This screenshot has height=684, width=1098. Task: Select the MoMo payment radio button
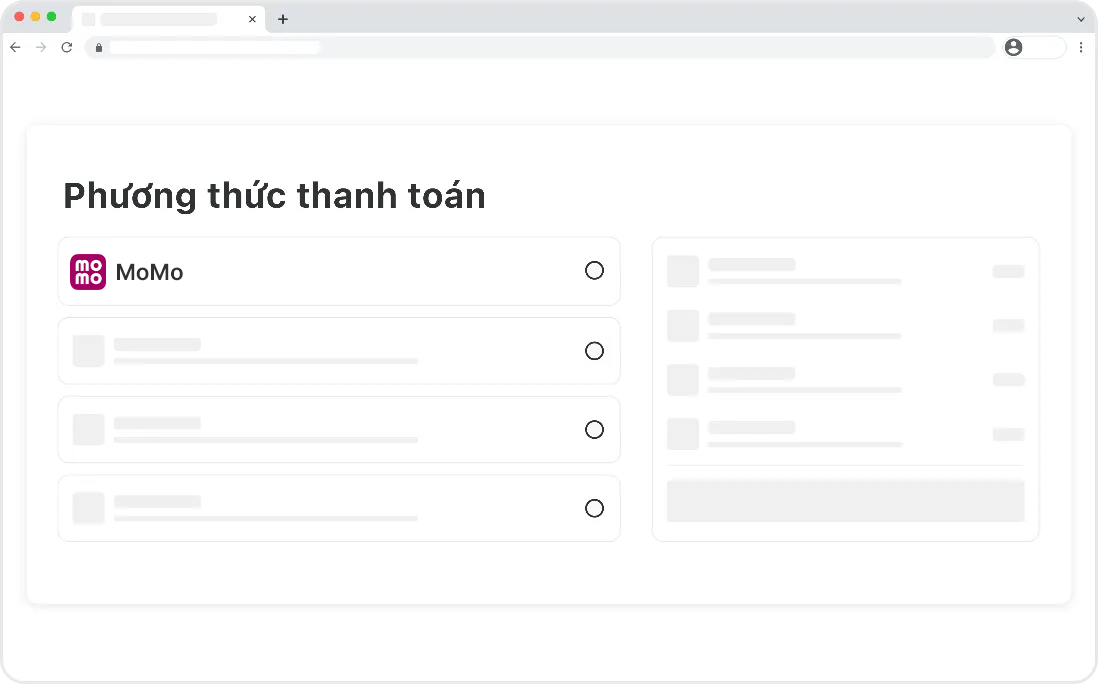[x=594, y=270]
